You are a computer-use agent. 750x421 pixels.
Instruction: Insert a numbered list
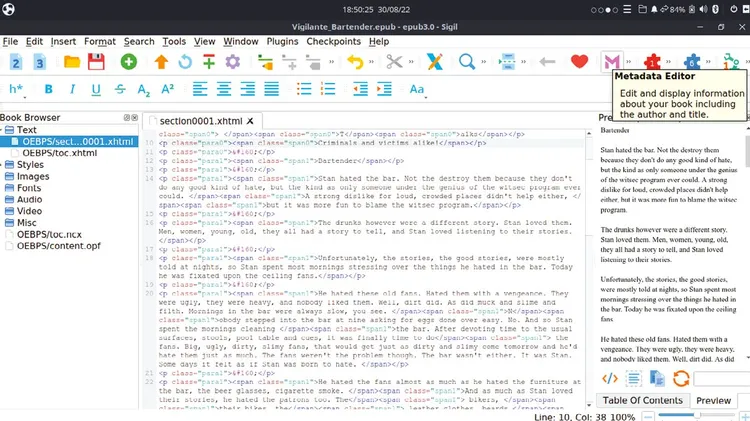pyautogui.click(x=328, y=89)
